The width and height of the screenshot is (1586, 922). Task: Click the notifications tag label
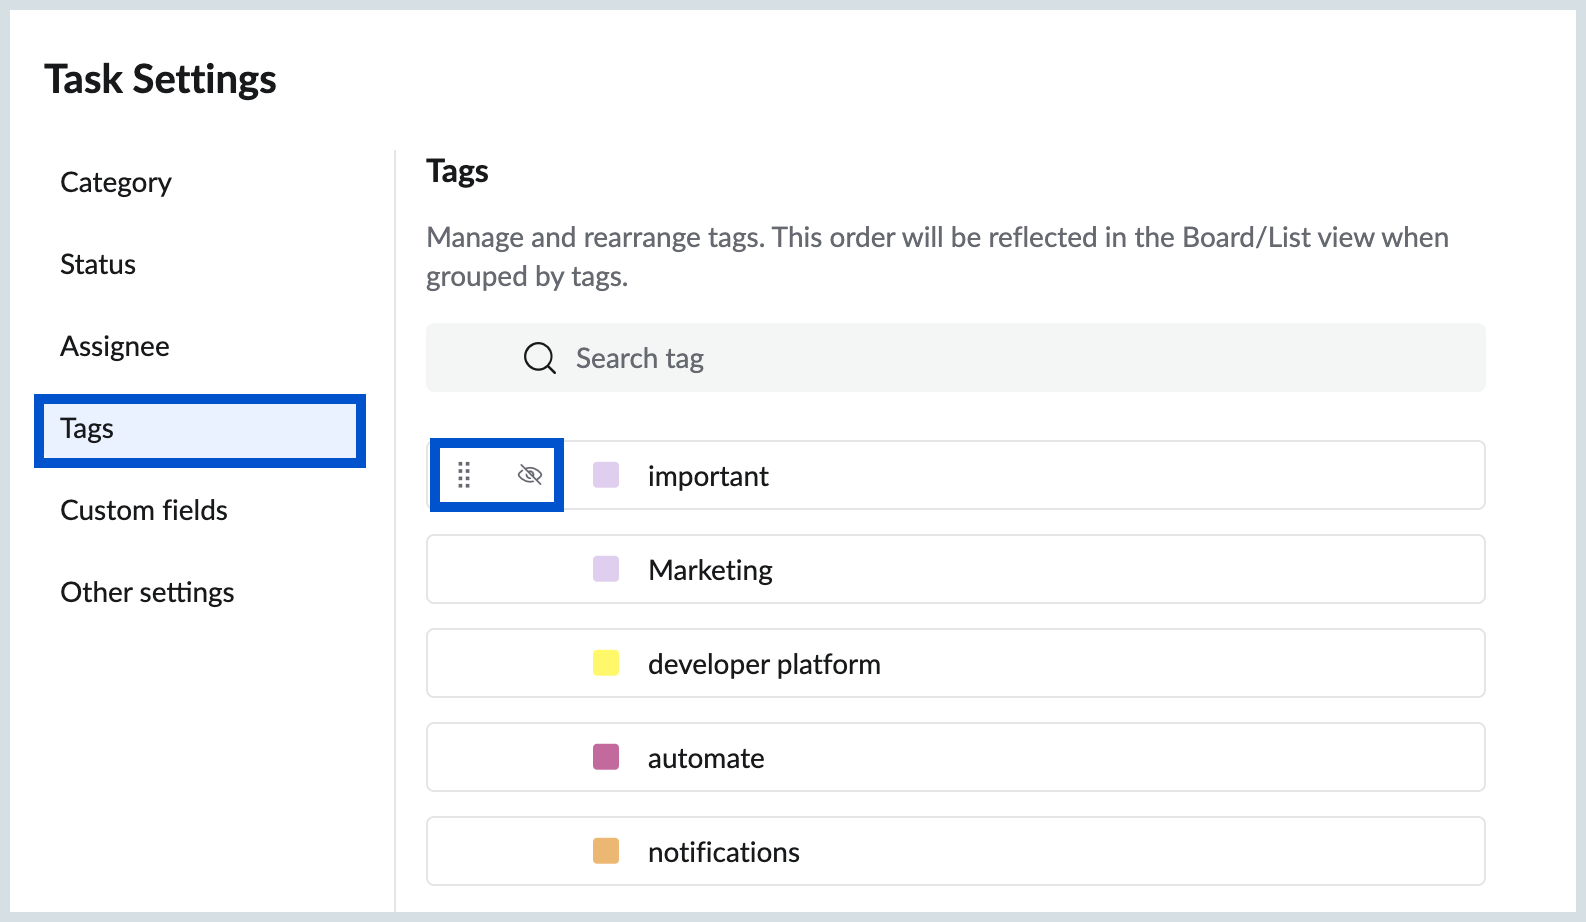(724, 852)
